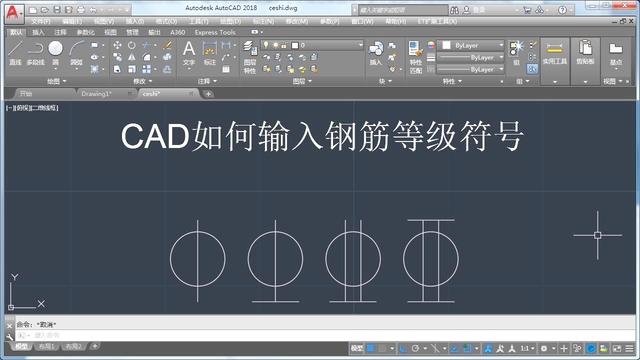Open the AutoCAD application menu button
Screen dimensions: 640x360
(14, 13)
